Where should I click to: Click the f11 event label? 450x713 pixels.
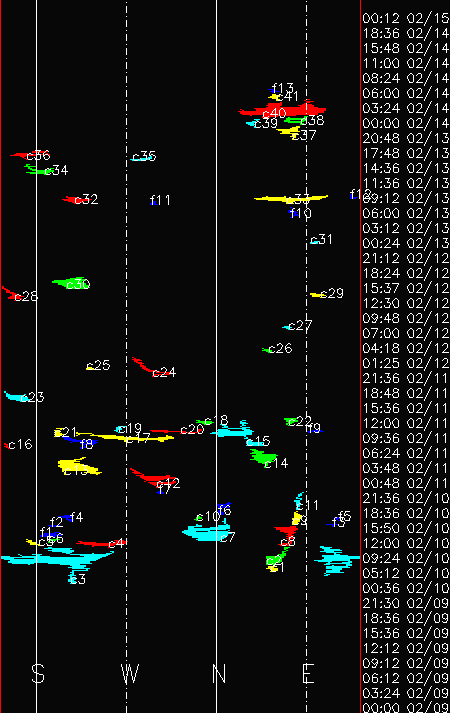coord(160,200)
